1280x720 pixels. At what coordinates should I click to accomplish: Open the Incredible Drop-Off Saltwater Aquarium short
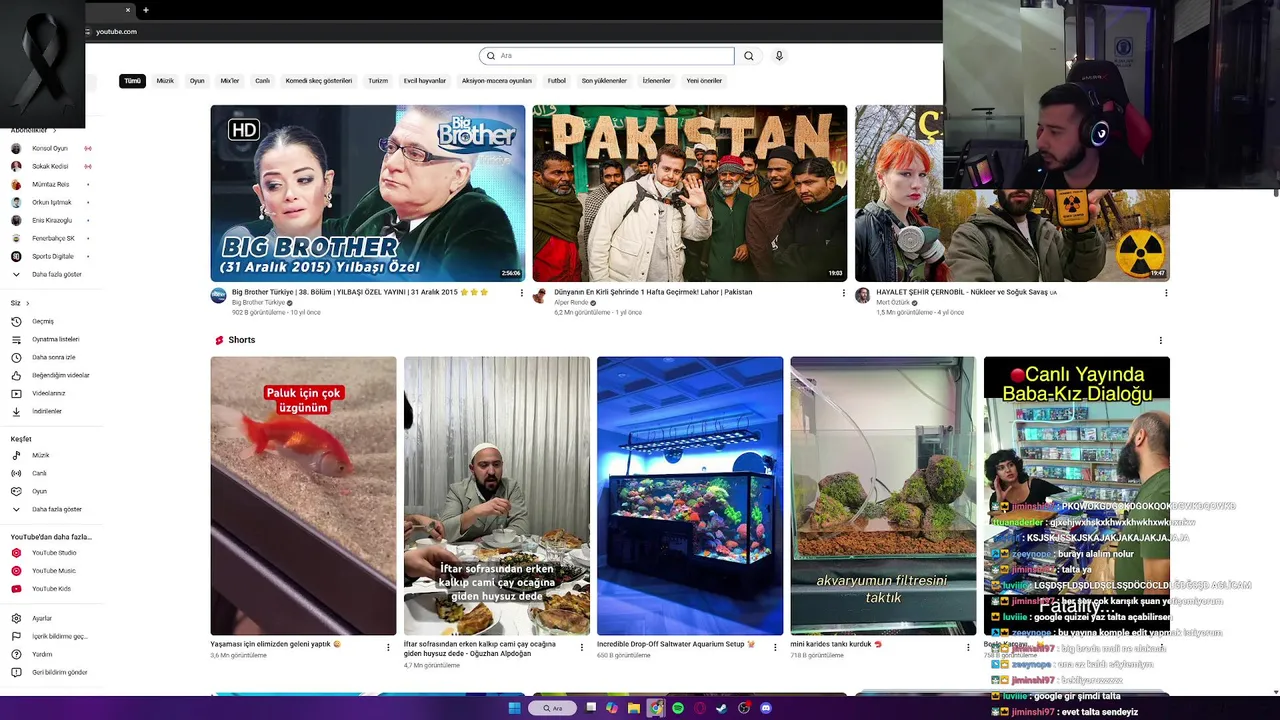[x=690, y=496]
